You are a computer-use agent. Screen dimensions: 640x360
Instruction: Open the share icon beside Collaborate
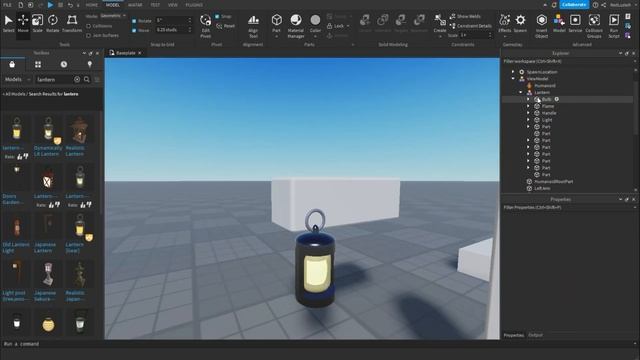coord(603,5)
